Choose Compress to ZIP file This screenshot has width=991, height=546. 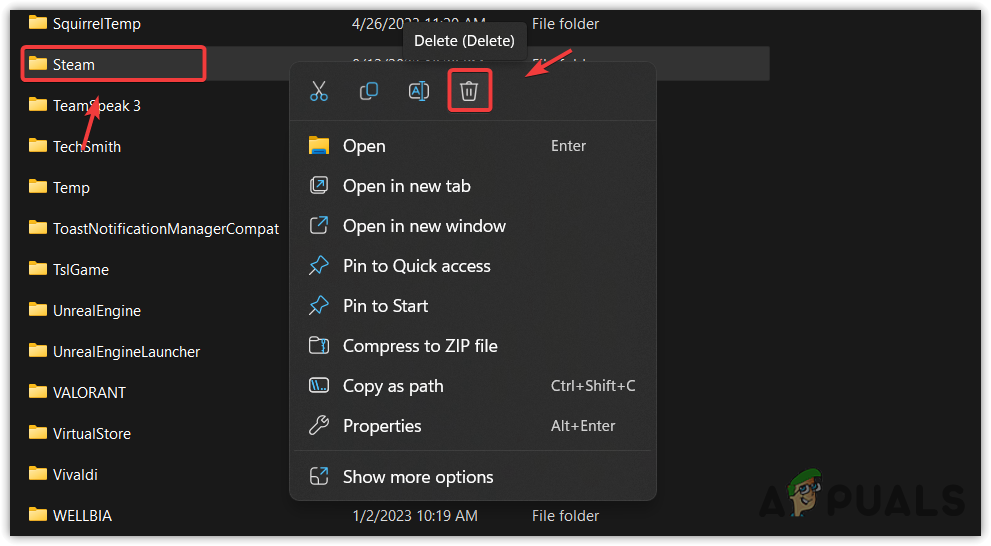(x=420, y=346)
